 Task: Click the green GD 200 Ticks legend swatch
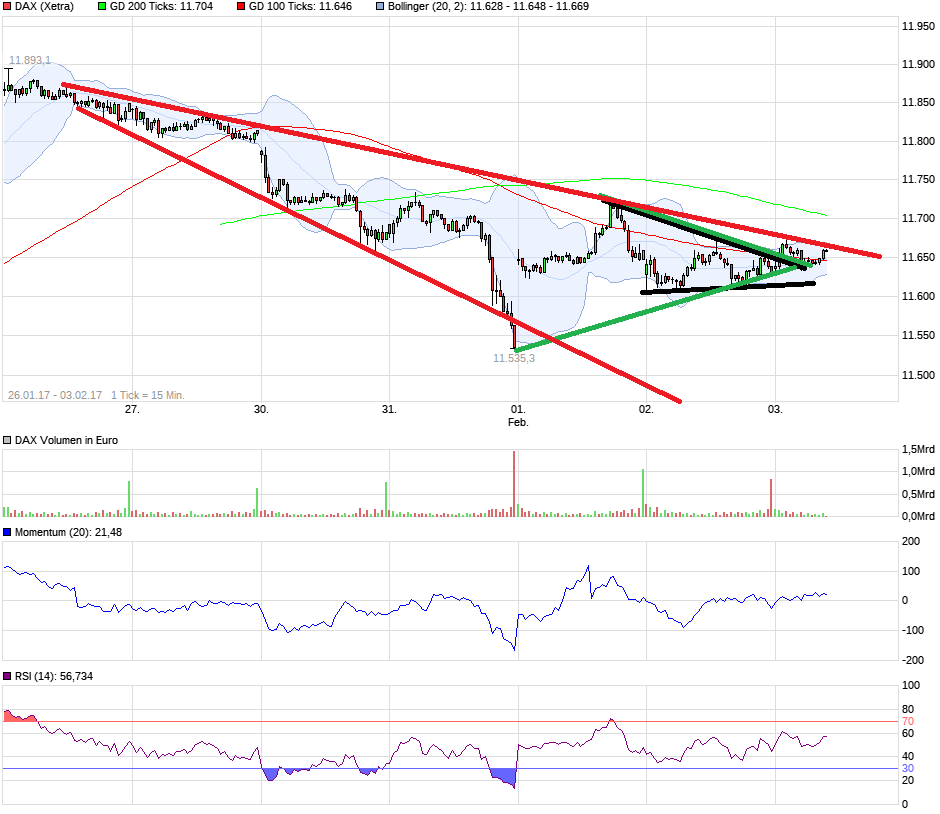pyautogui.click(x=102, y=7)
